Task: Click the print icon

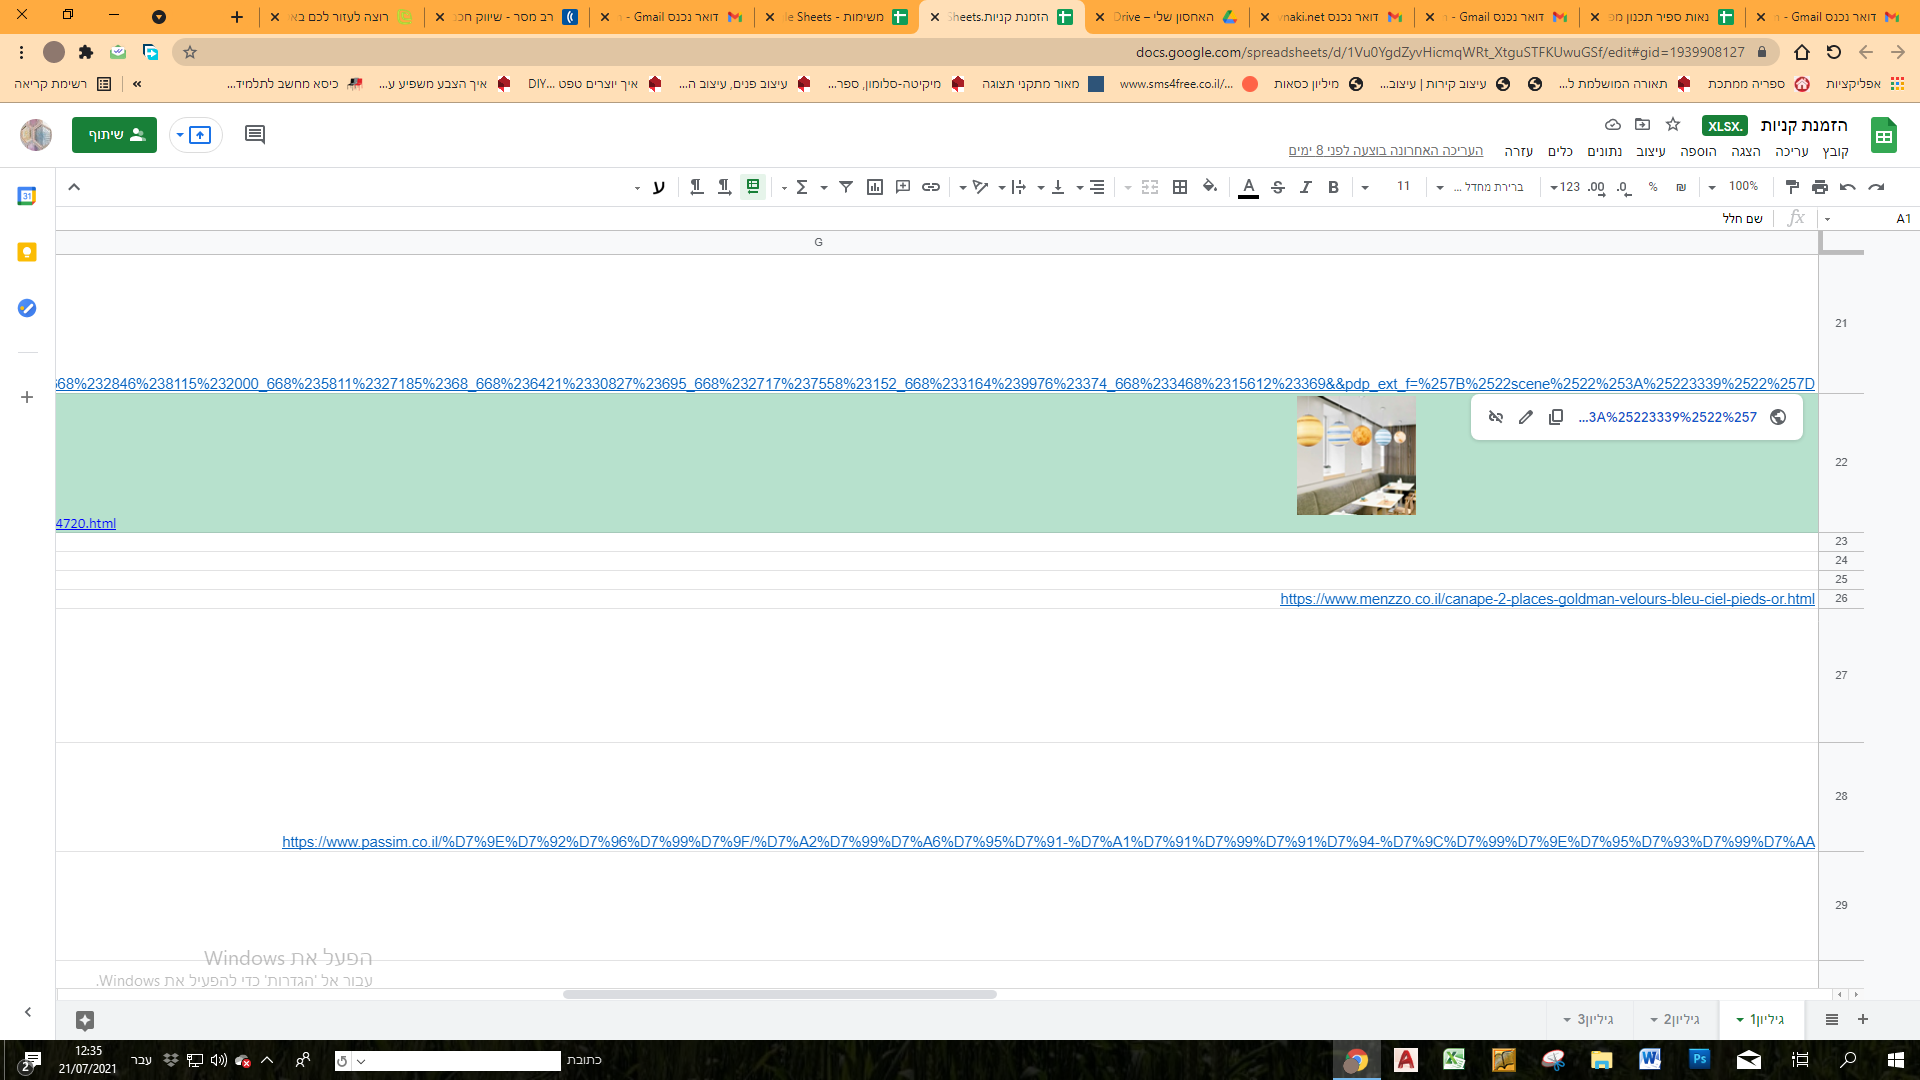Action: pos(1819,187)
